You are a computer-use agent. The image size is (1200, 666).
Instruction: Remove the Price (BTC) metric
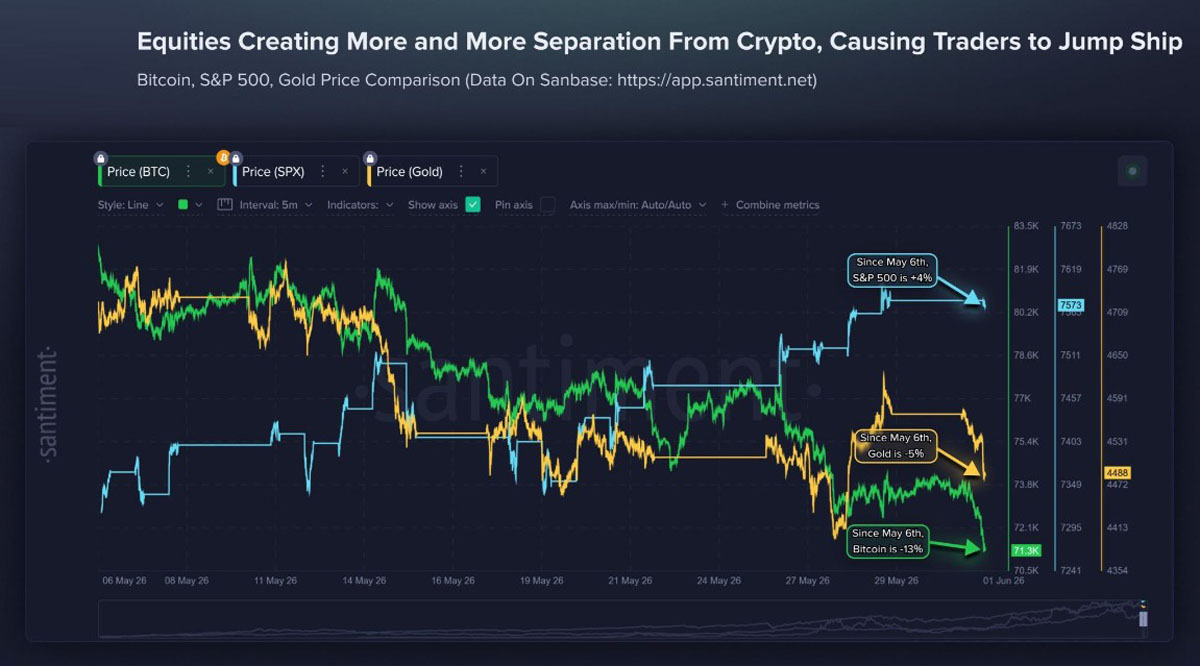pyautogui.click(x=210, y=172)
